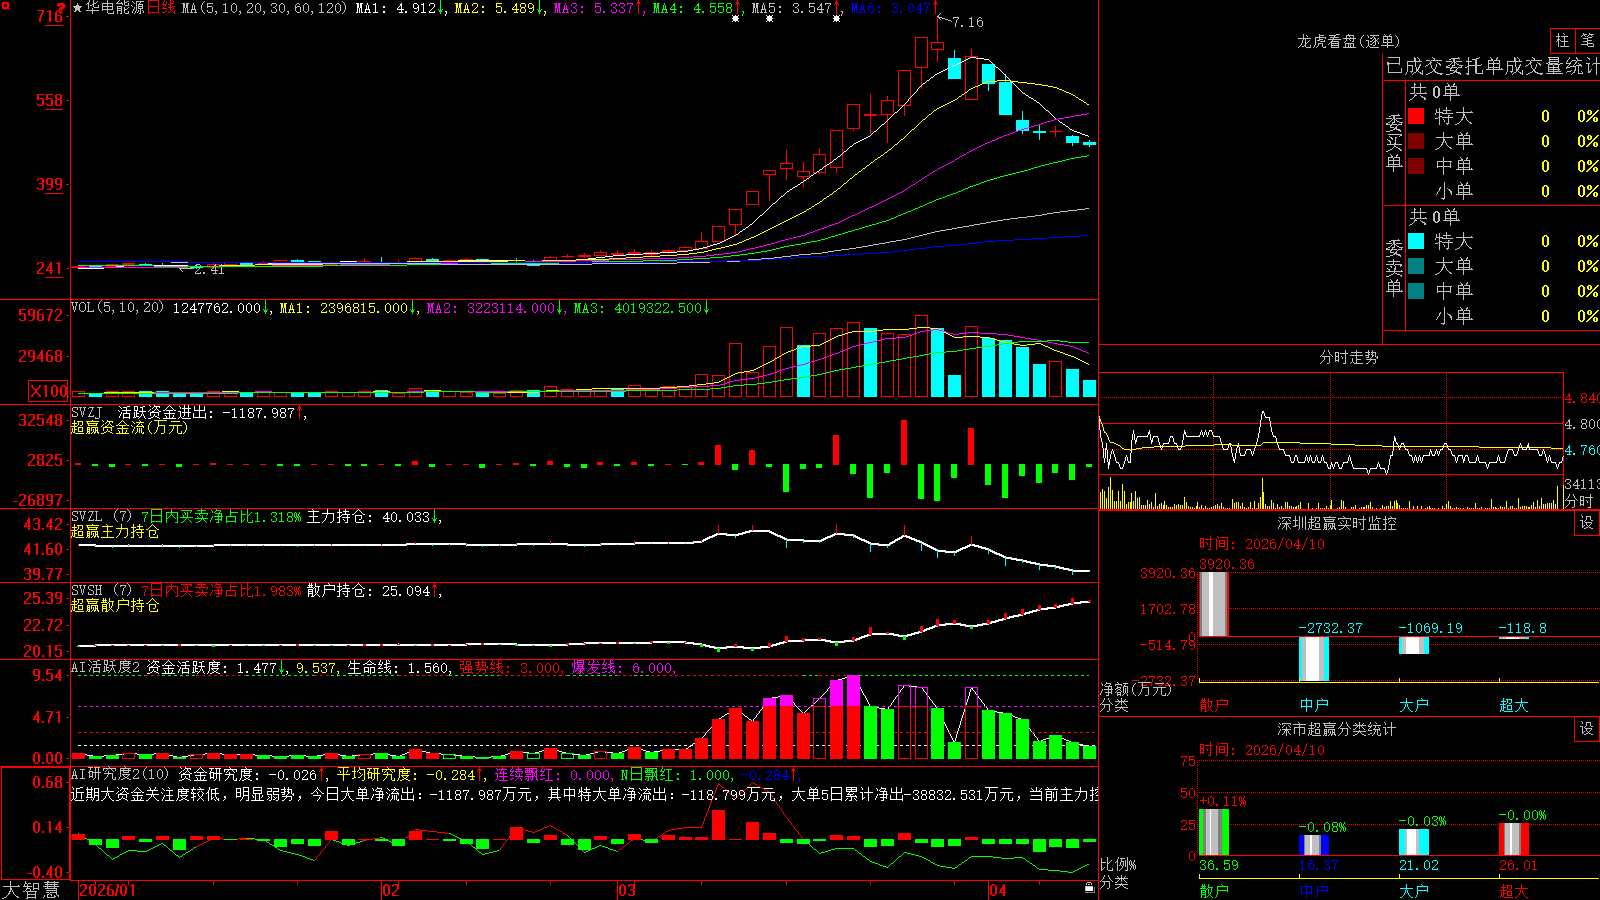Click the SVZL indicator name
Screen dimensions: 1600x900
click(87, 516)
